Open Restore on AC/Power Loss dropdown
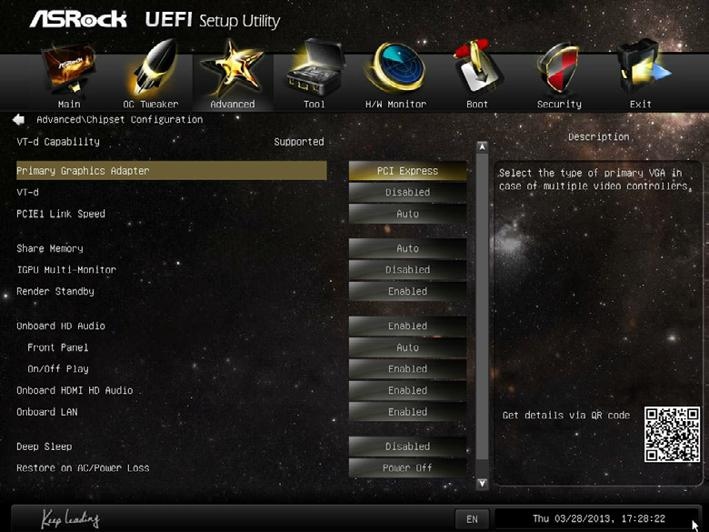 click(x=407, y=468)
